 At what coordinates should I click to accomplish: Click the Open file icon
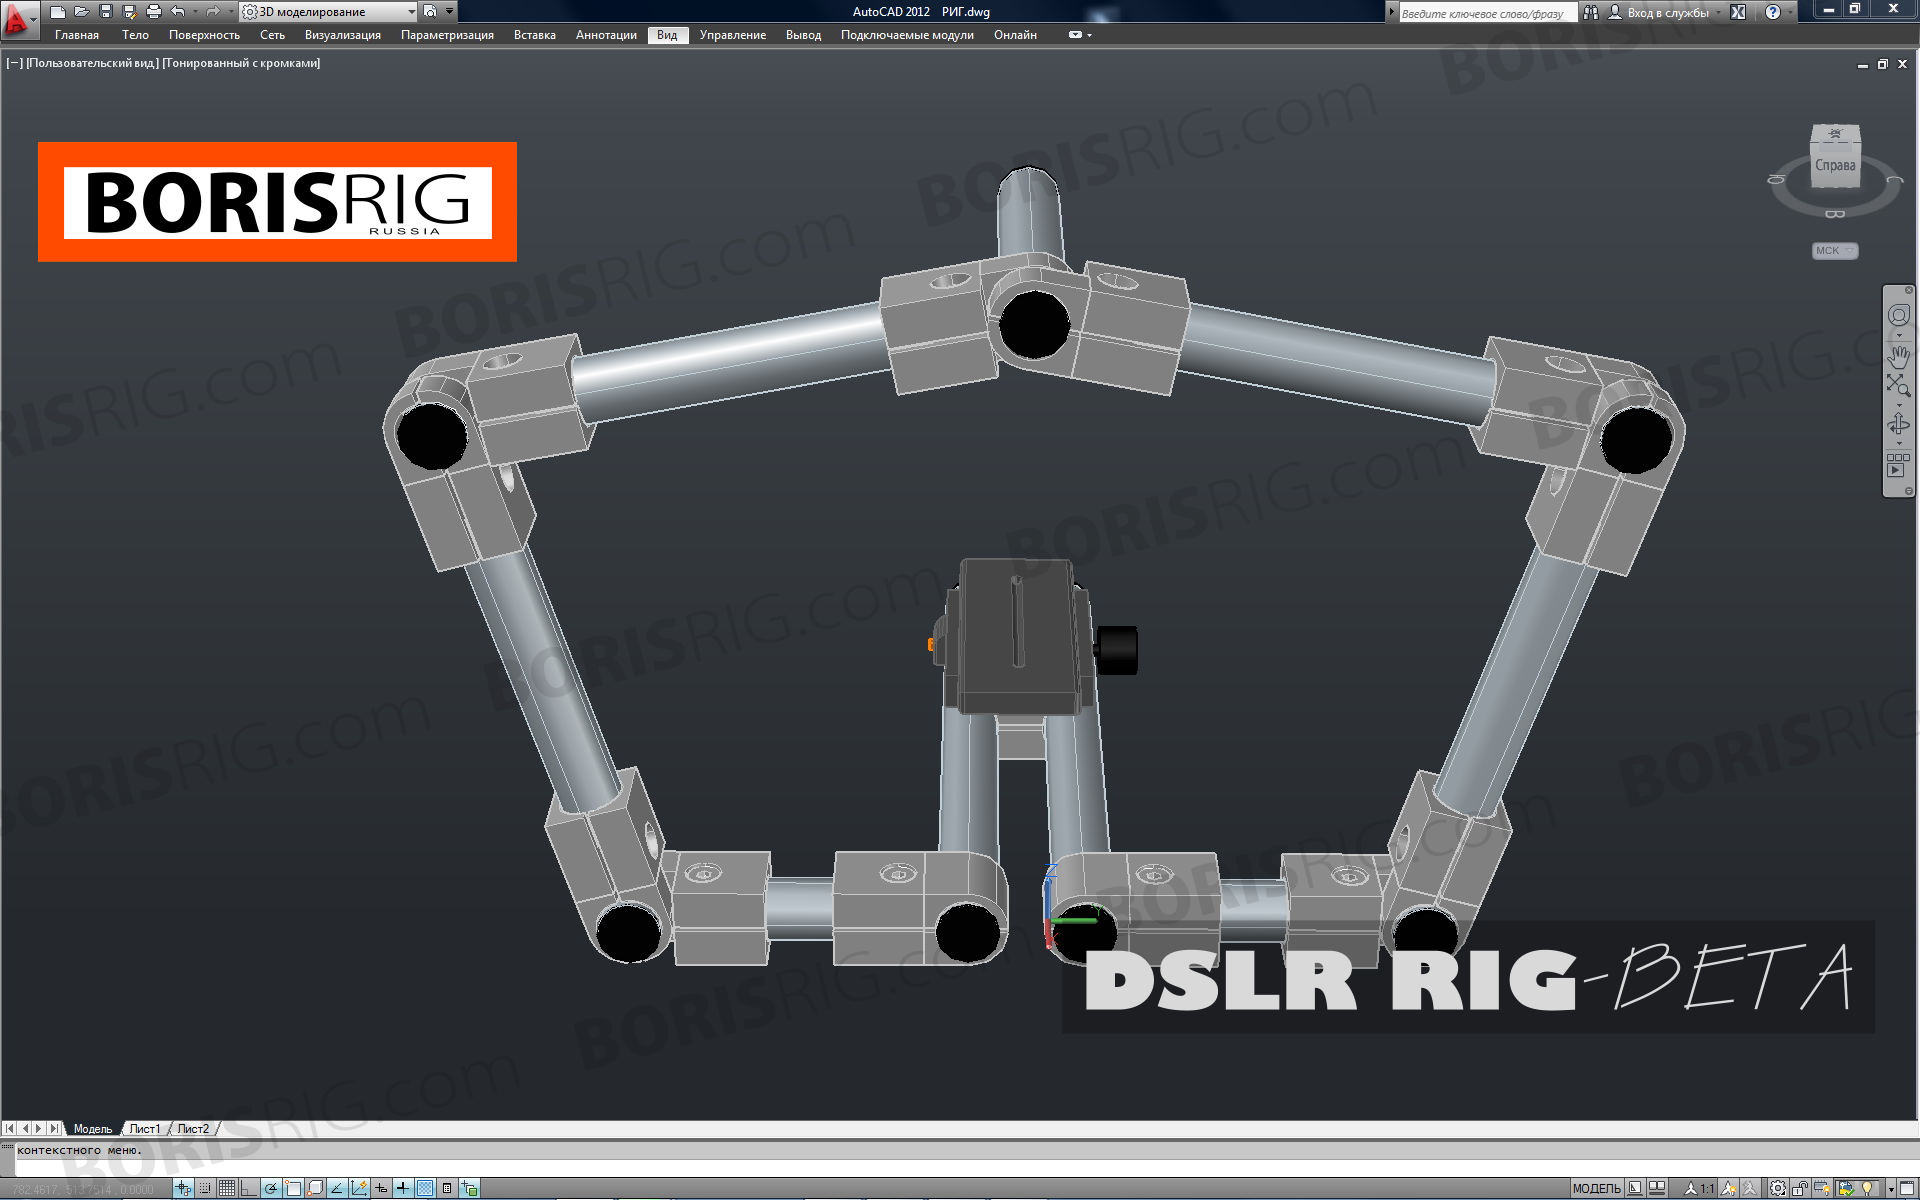81,12
